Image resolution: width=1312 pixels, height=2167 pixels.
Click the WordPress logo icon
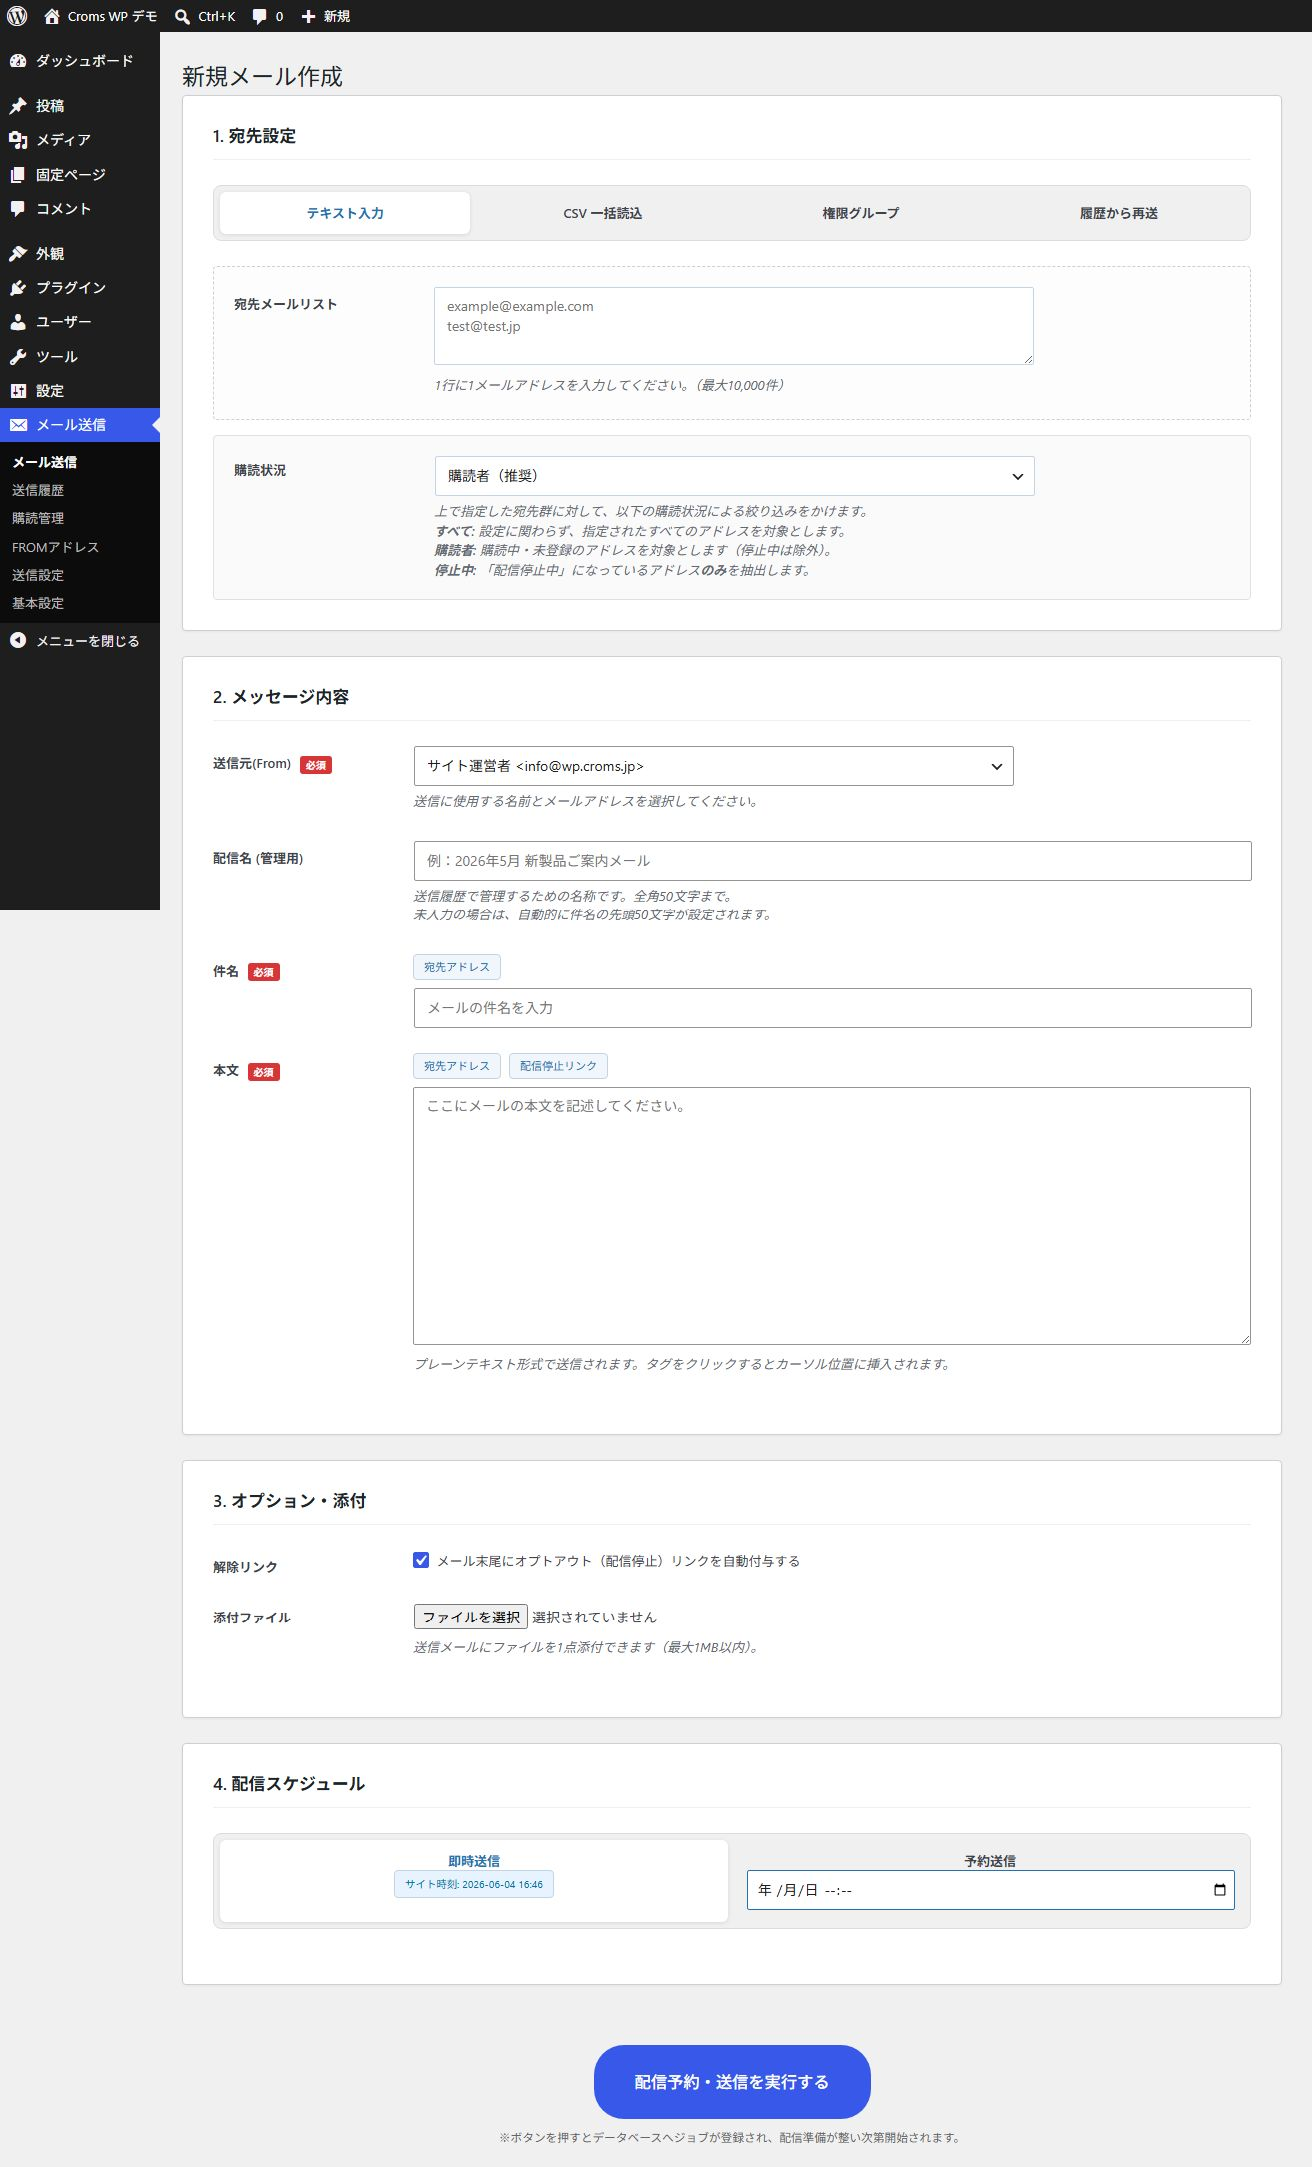click(17, 16)
